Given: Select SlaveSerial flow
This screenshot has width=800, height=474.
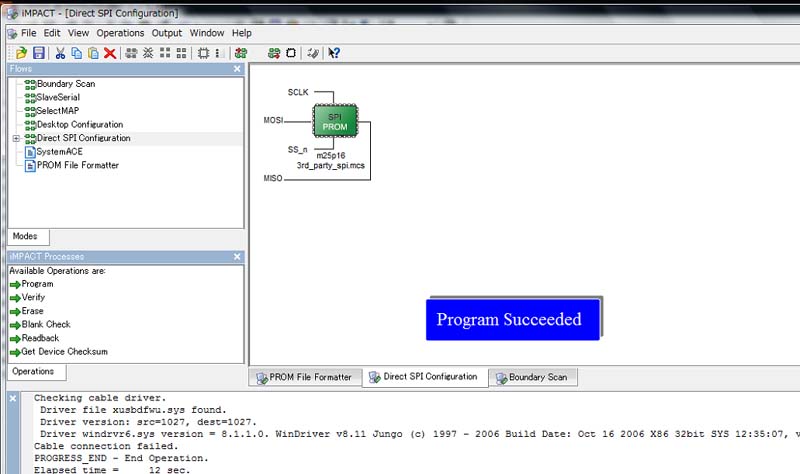Looking at the screenshot, I should pos(58,97).
